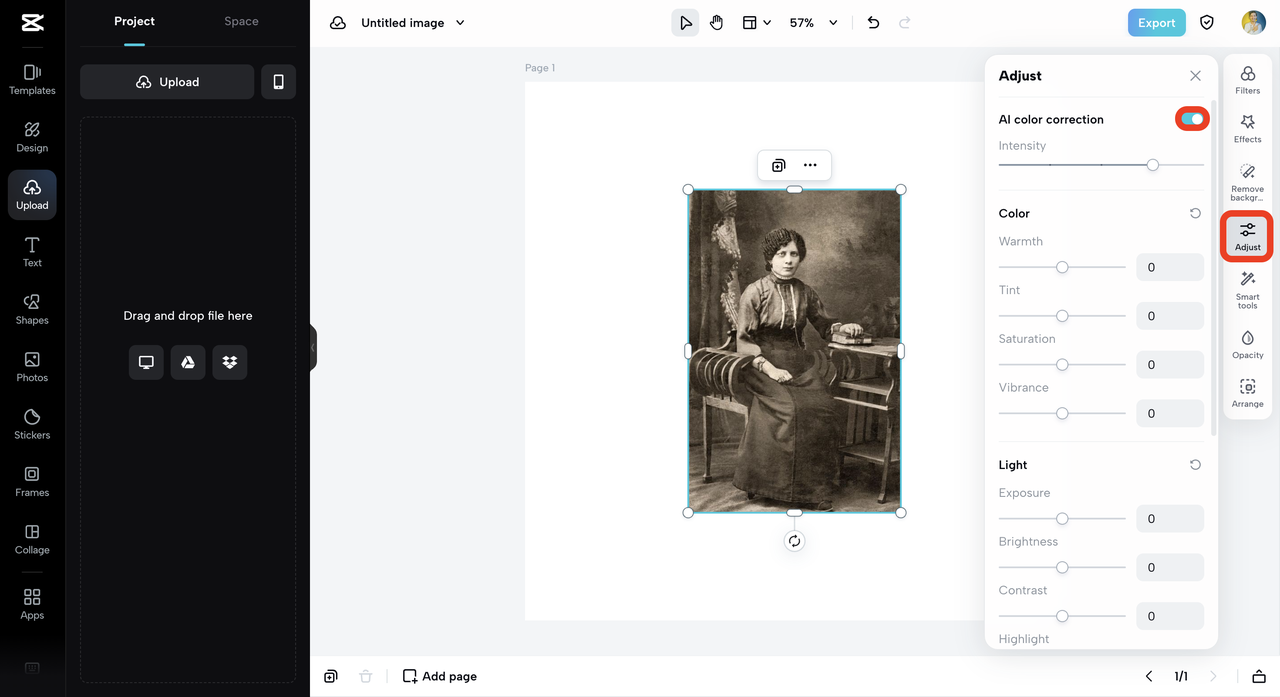Toggle AI color correction switch

pos(1191,119)
